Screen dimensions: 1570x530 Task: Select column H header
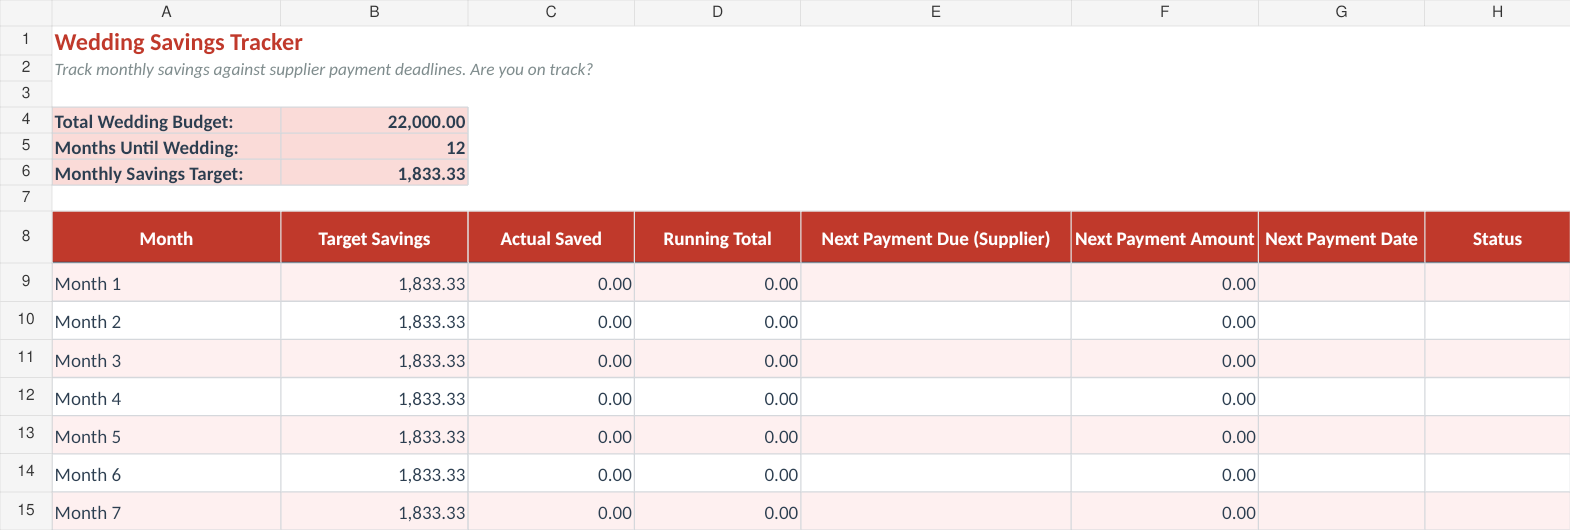(1497, 12)
